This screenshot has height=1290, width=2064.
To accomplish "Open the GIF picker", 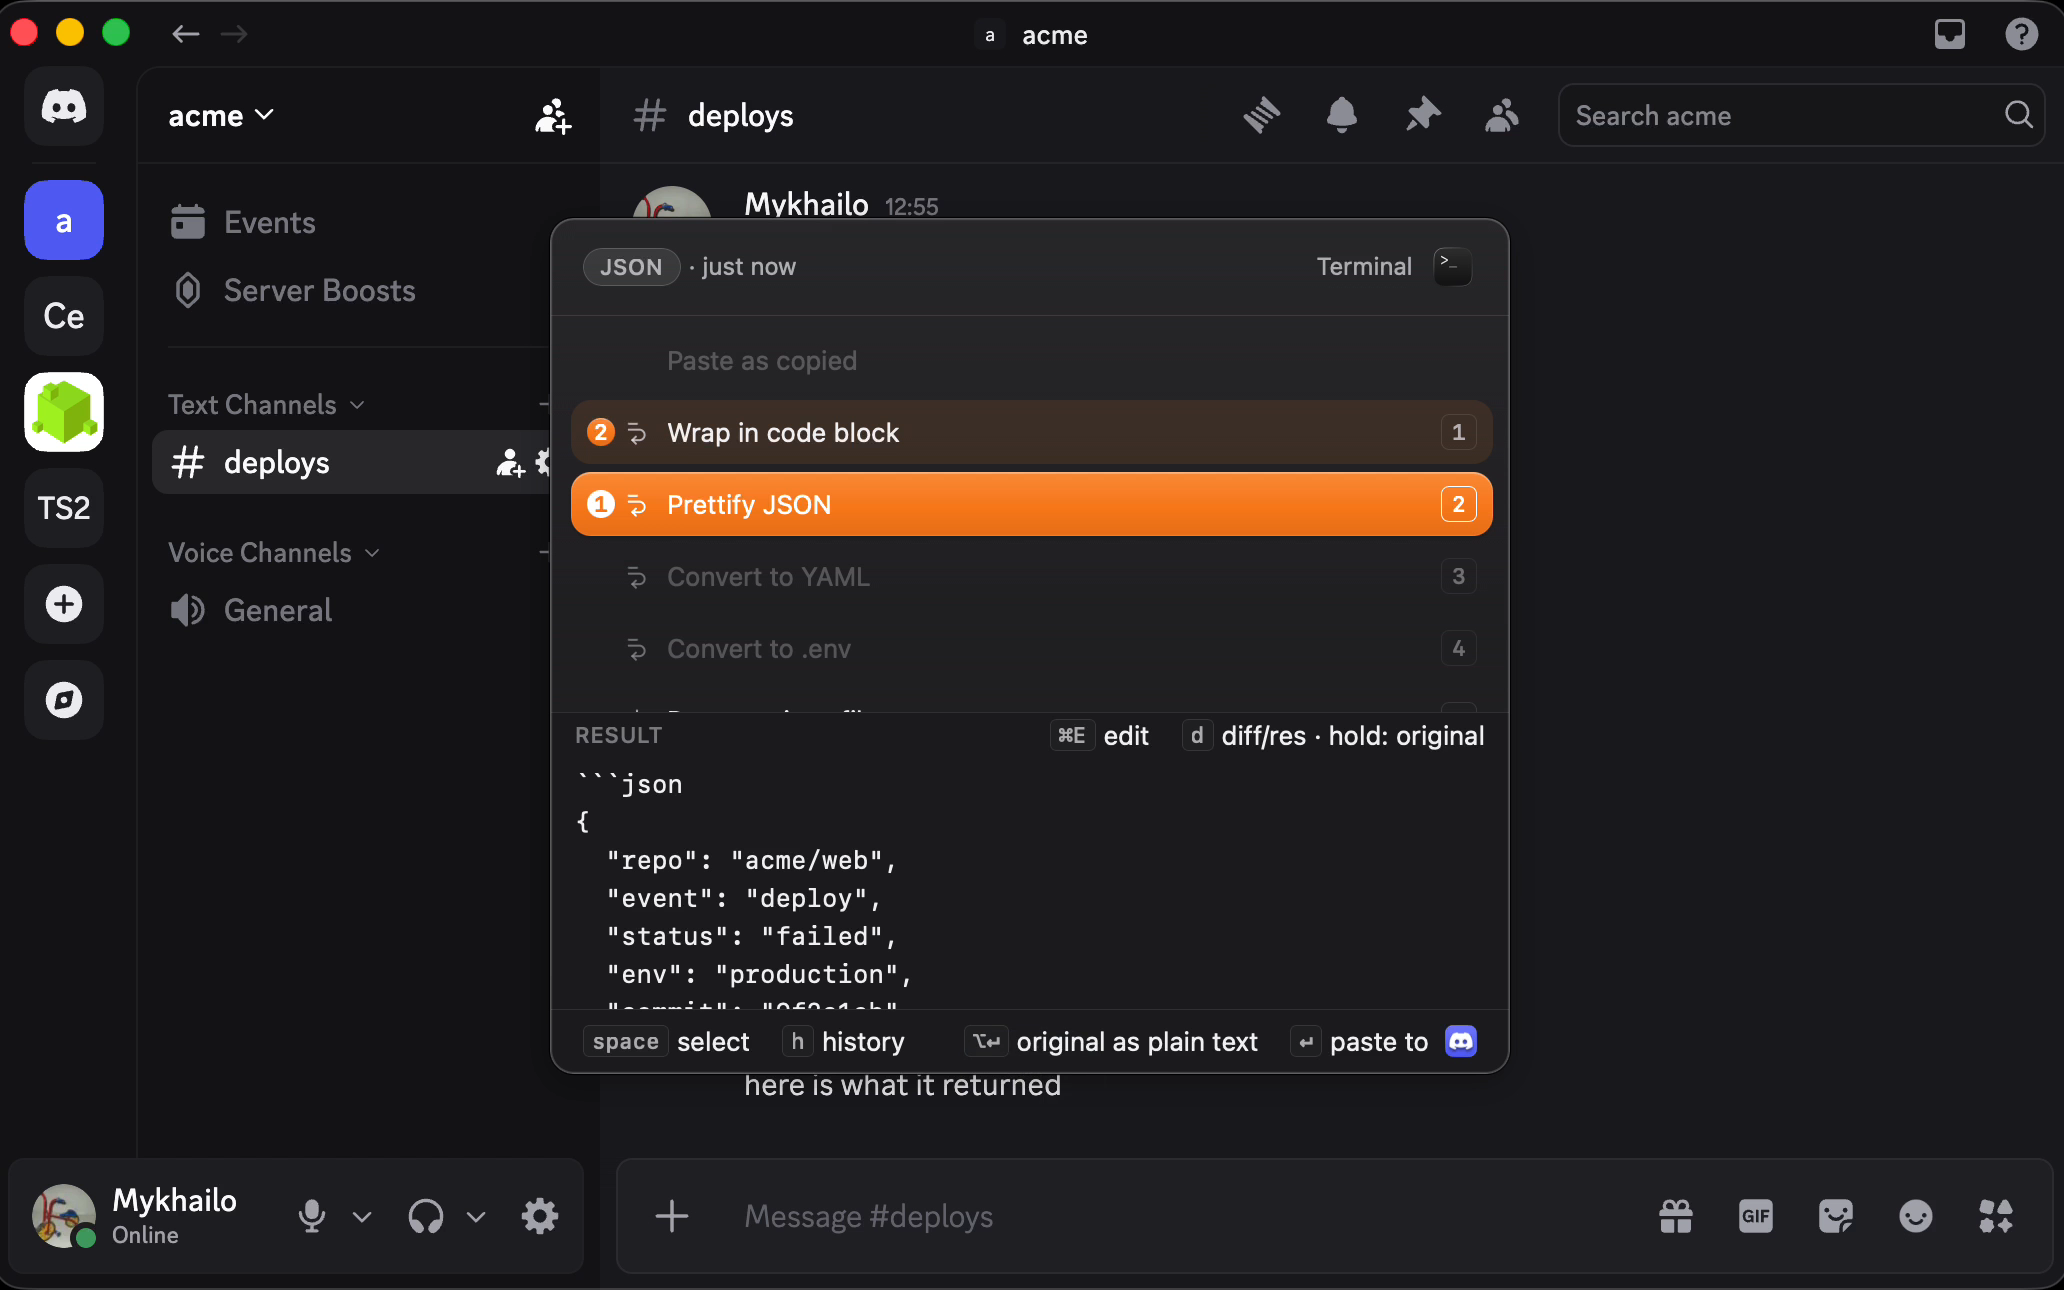I will pyautogui.click(x=1756, y=1216).
